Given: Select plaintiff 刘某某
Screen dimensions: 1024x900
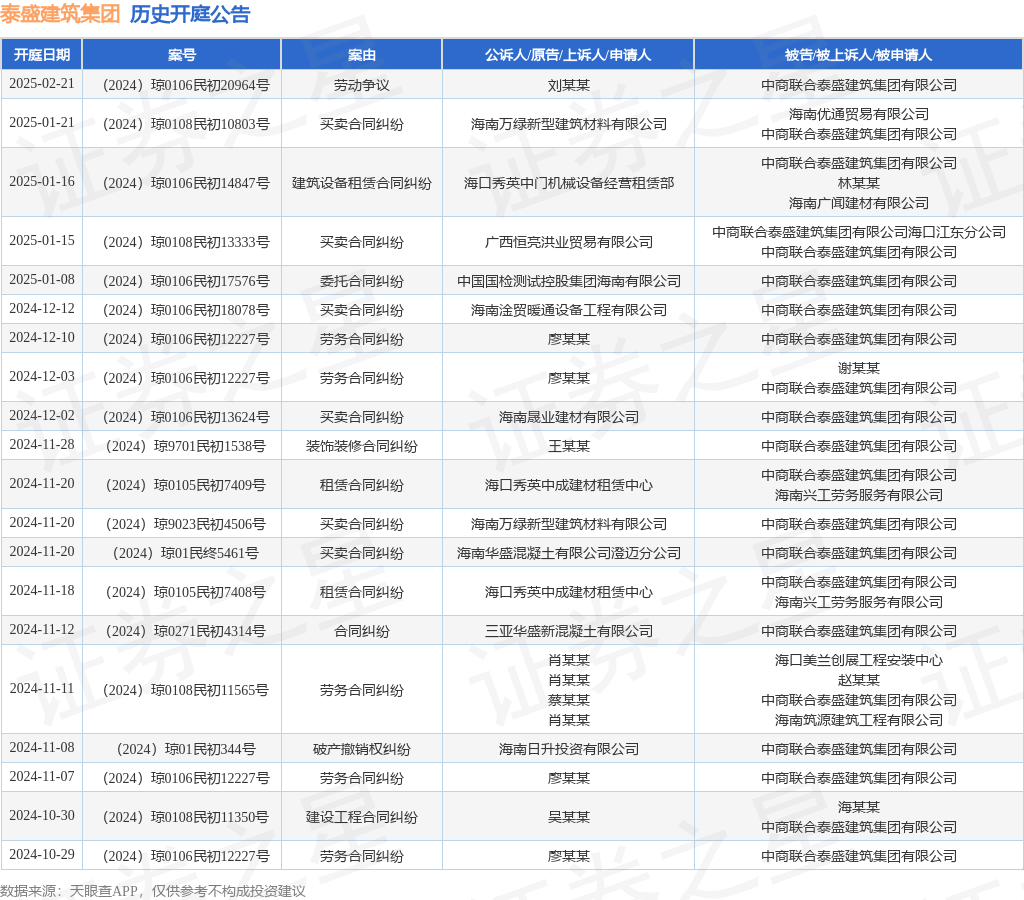Looking at the screenshot, I should pyautogui.click(x=568, y=86).
